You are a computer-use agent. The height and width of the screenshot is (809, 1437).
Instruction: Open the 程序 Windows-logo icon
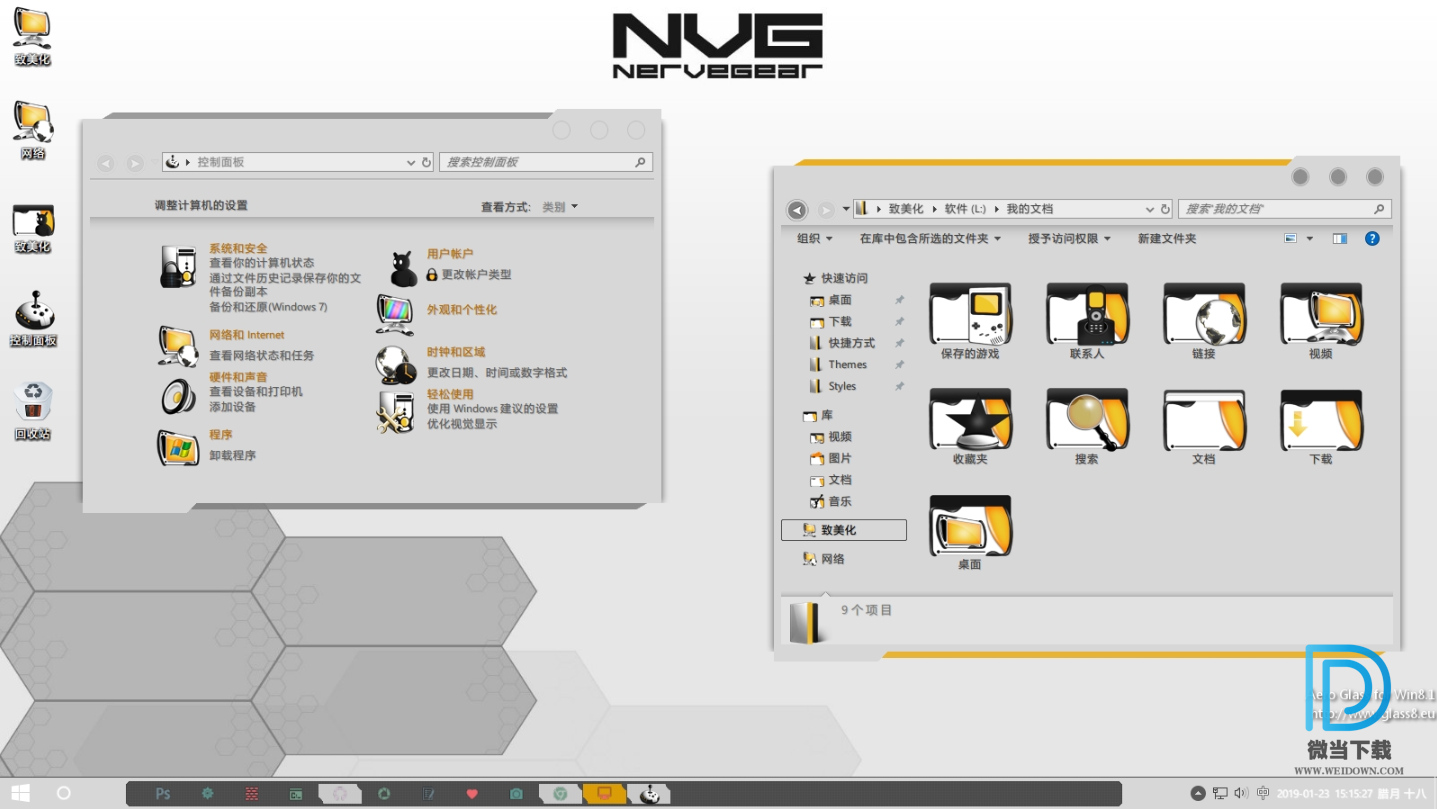click(178, 447)
